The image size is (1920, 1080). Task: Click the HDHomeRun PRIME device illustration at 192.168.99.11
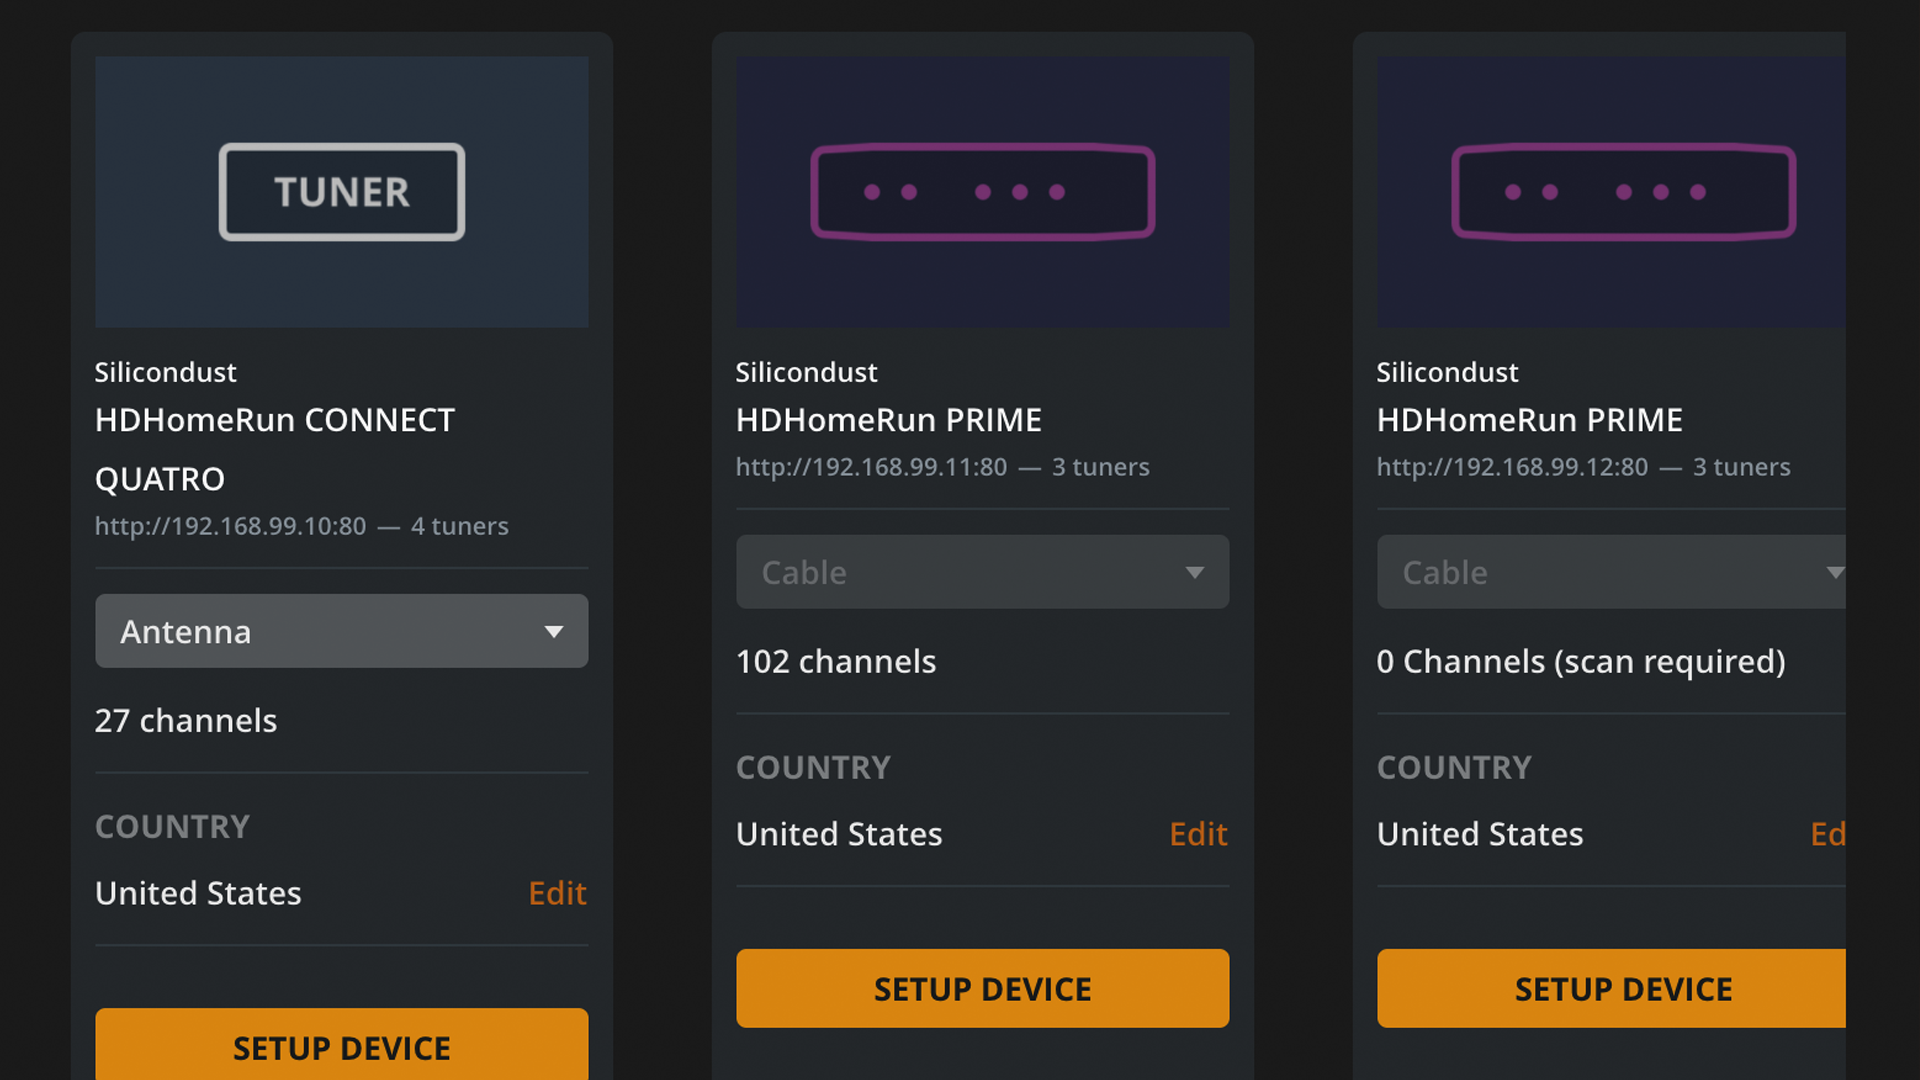[982, 191]
